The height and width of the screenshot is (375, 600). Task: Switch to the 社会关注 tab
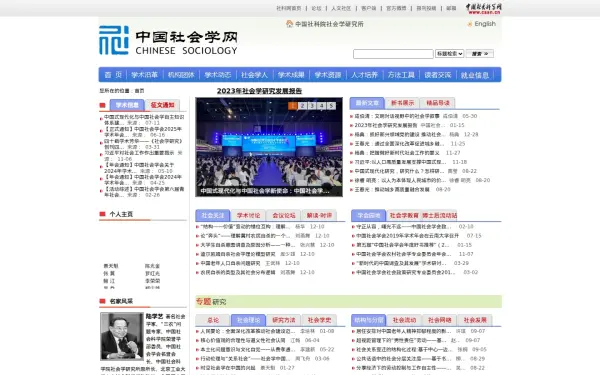point(213,215)
